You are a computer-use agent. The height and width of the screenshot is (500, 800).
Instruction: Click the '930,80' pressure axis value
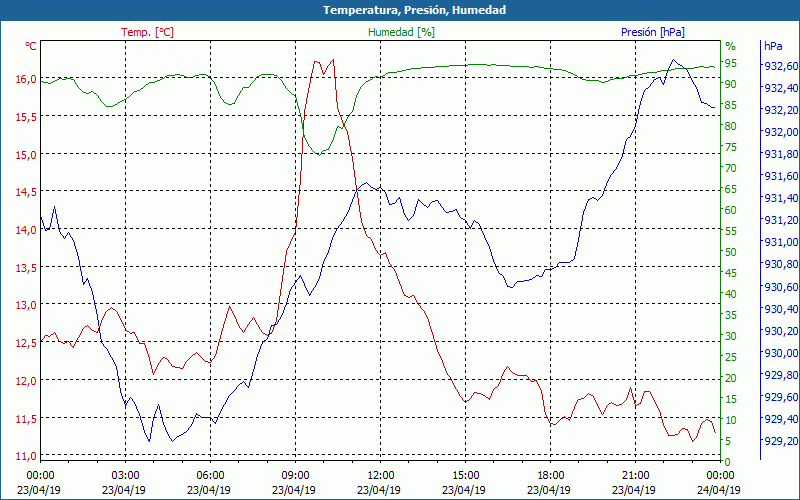point(781,264)
